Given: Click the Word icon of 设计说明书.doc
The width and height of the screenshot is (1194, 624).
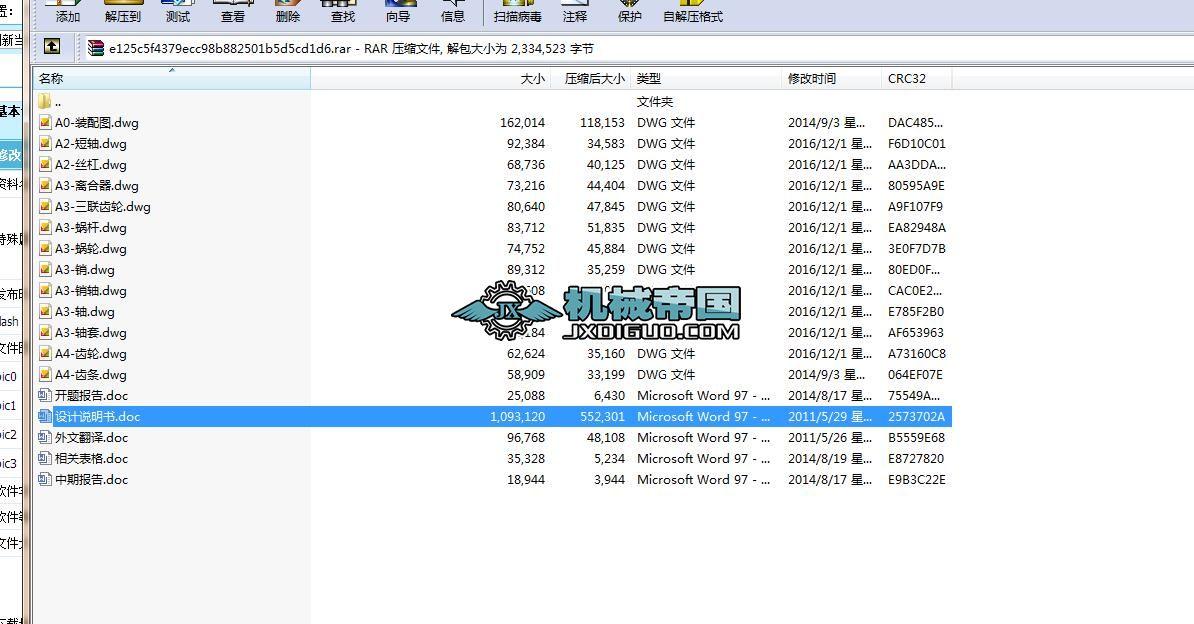Looking at the screenshot, I should click(x=45, y=416).
